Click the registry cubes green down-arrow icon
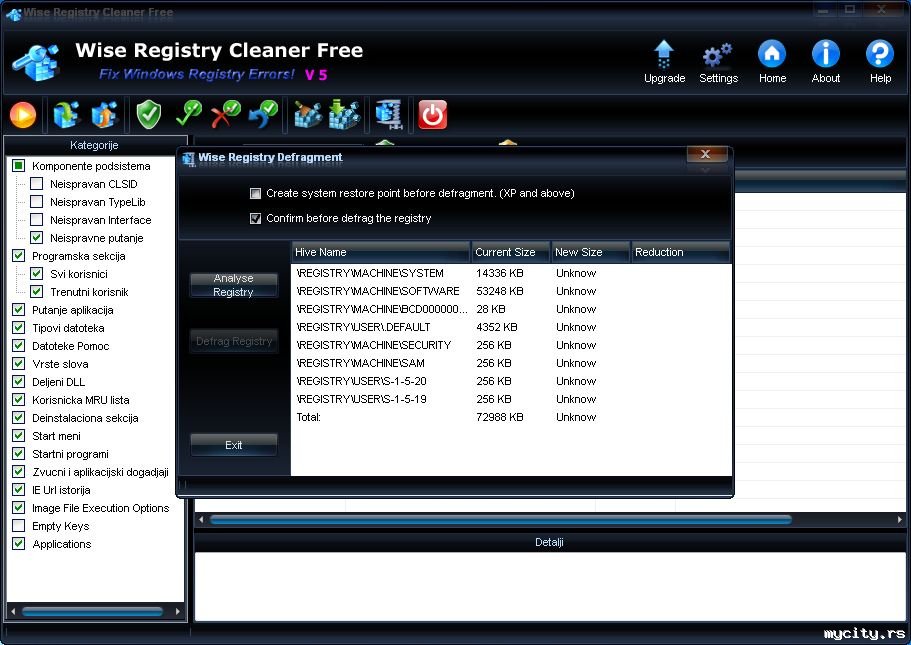This screenshot has height=645, width=911. pyautogui.click(x=344, y=114)
